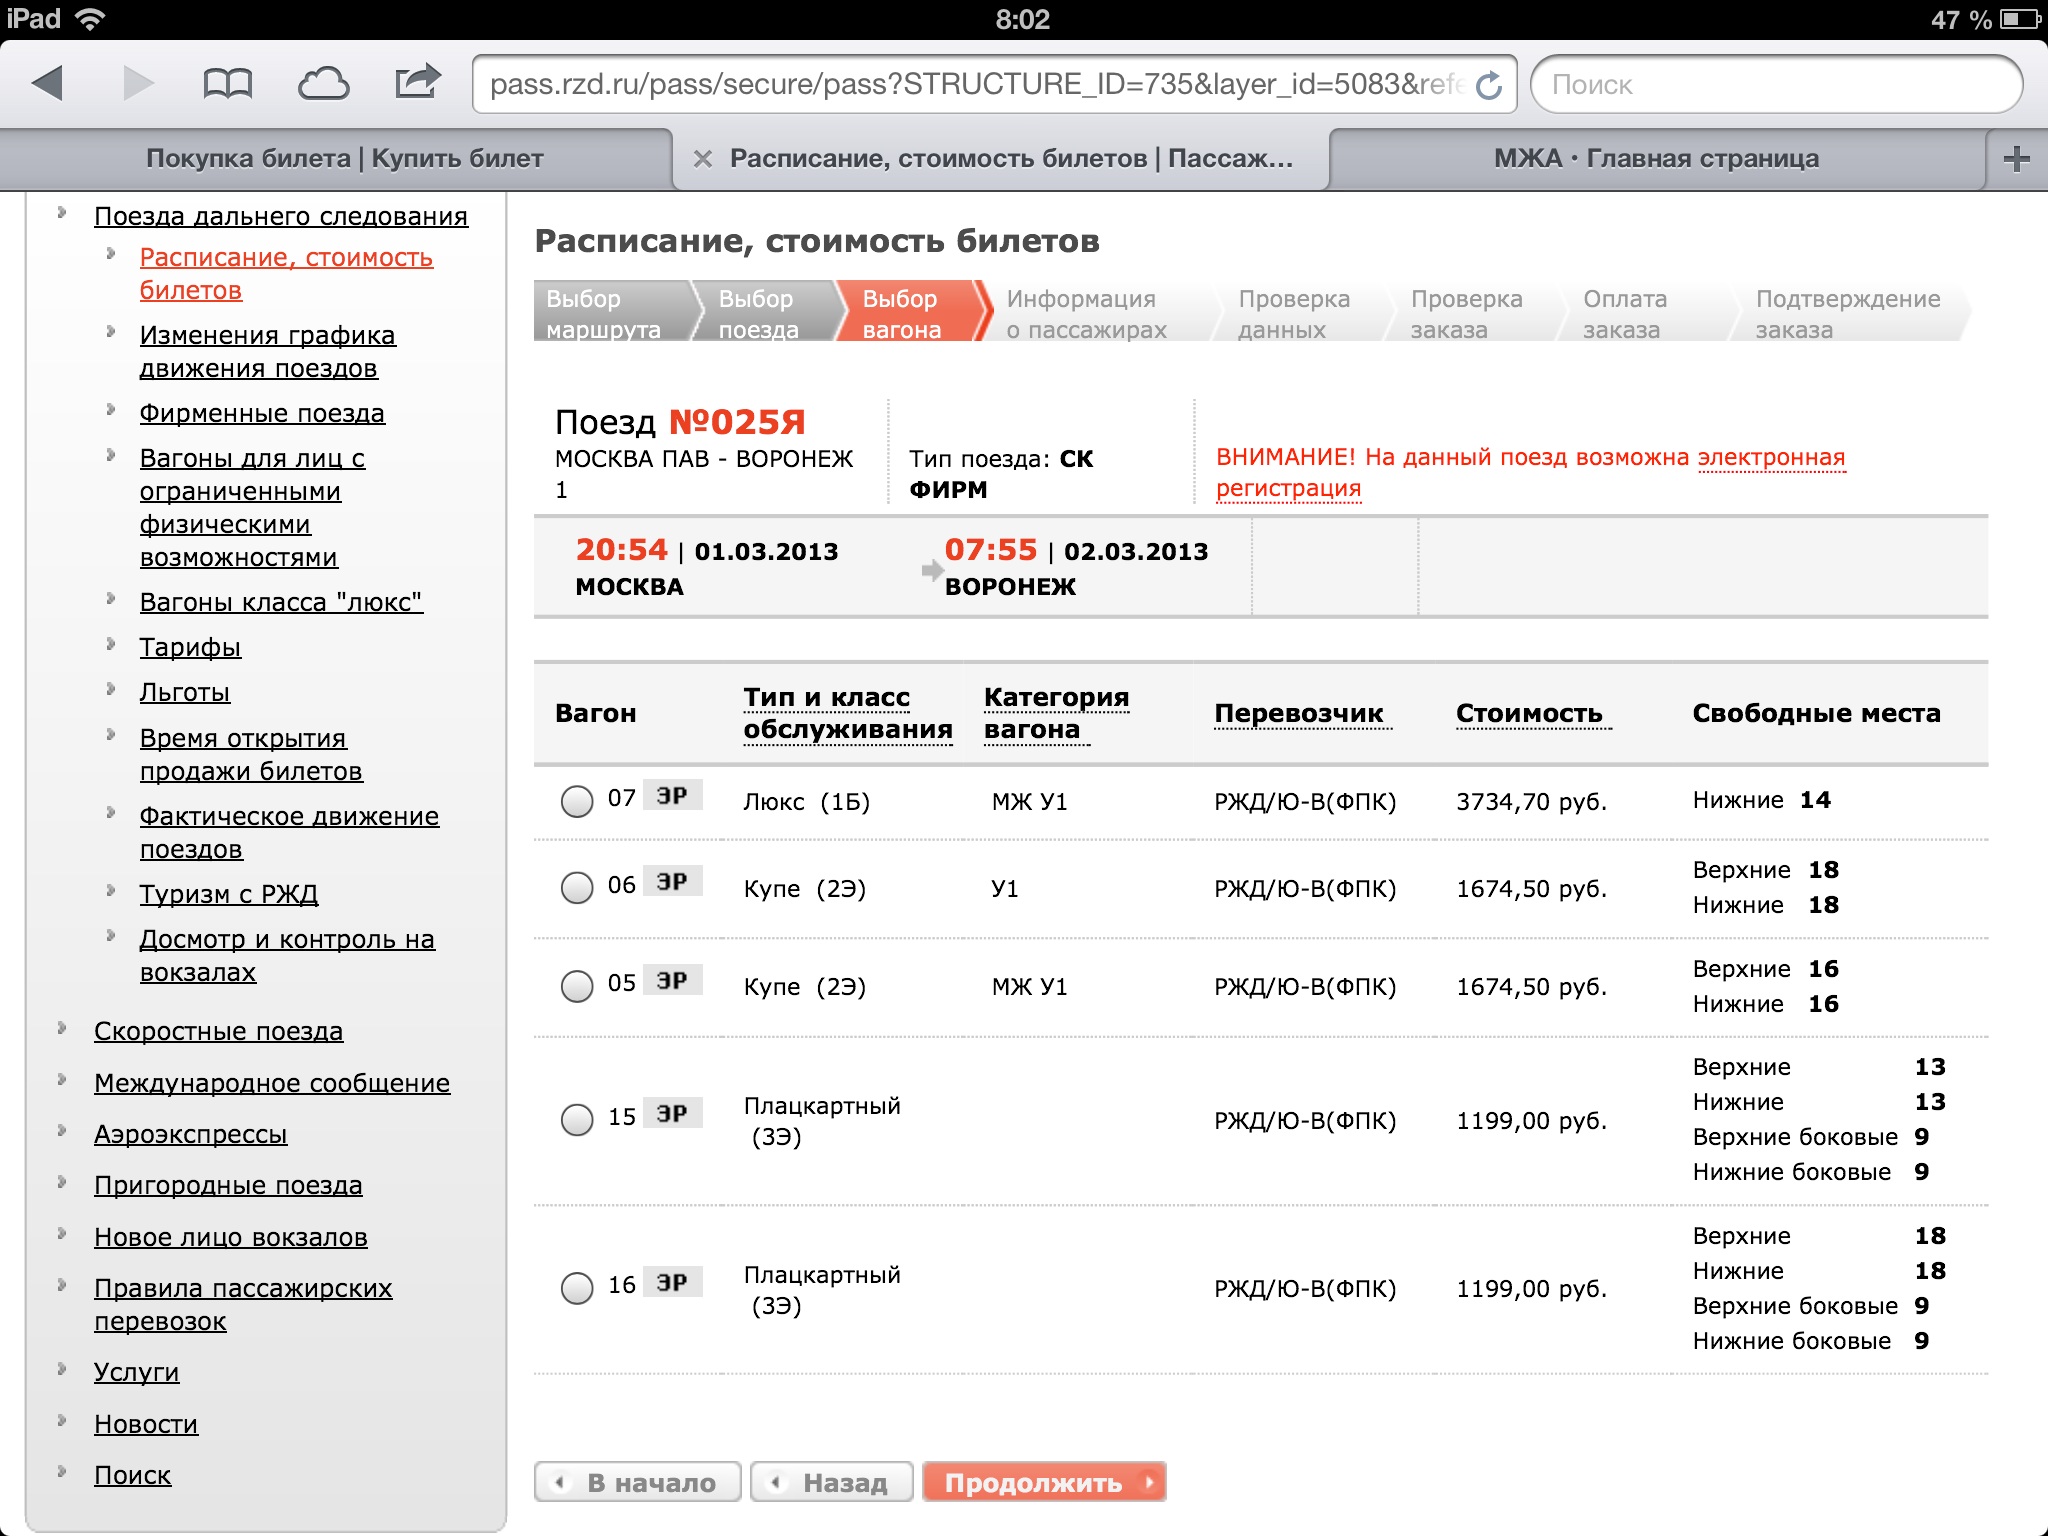Switch to the Покупка билета tab

(x=344, y=159)
